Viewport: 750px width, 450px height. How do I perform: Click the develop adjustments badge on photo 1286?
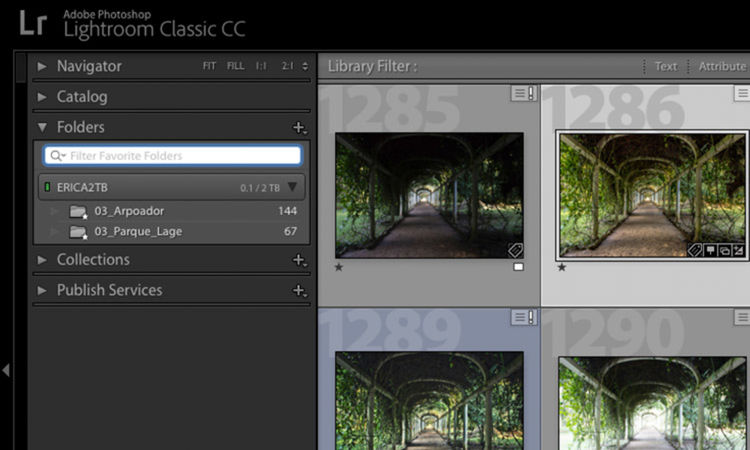coord(739,250)
